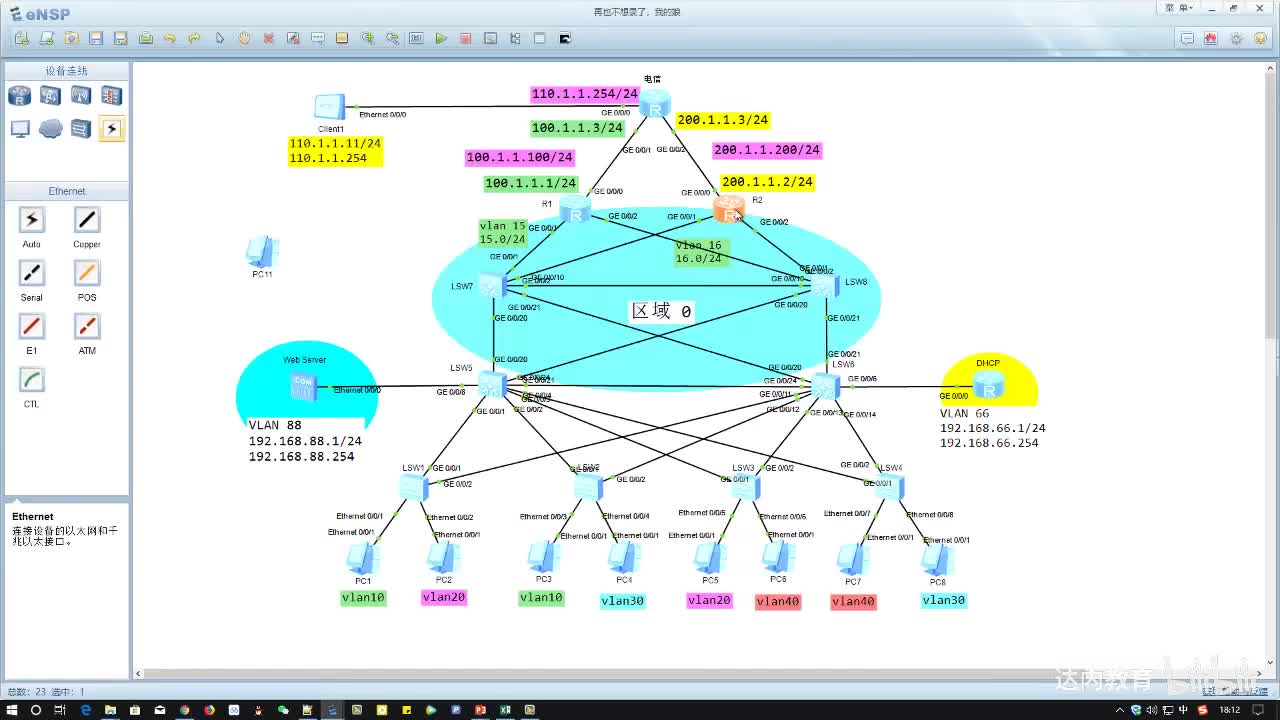The height and width of the screenshot is (720, 1280).
Task: Choose the ATM cable type
Action: [x=87, y=326]
